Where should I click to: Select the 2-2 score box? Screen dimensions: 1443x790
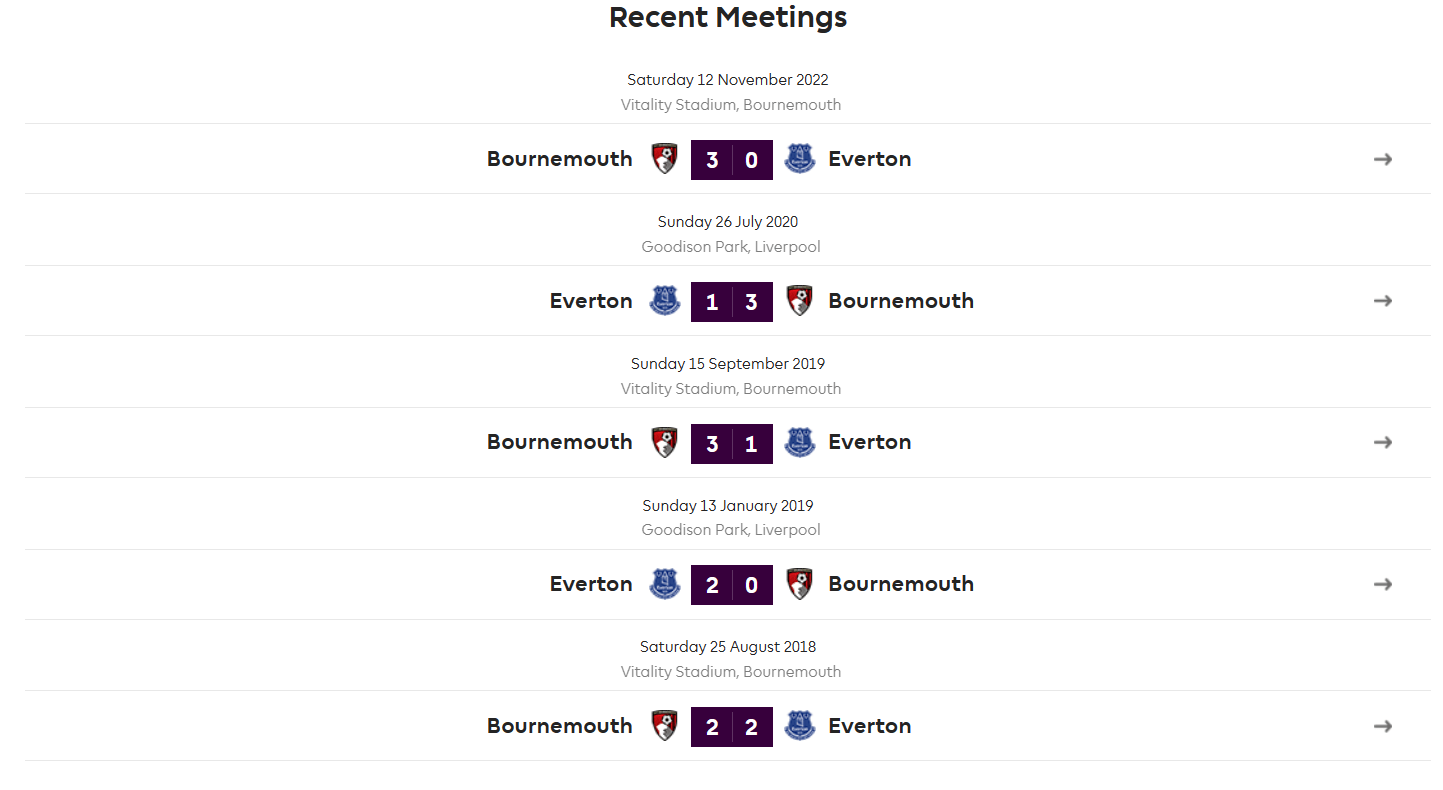point(732,727)
